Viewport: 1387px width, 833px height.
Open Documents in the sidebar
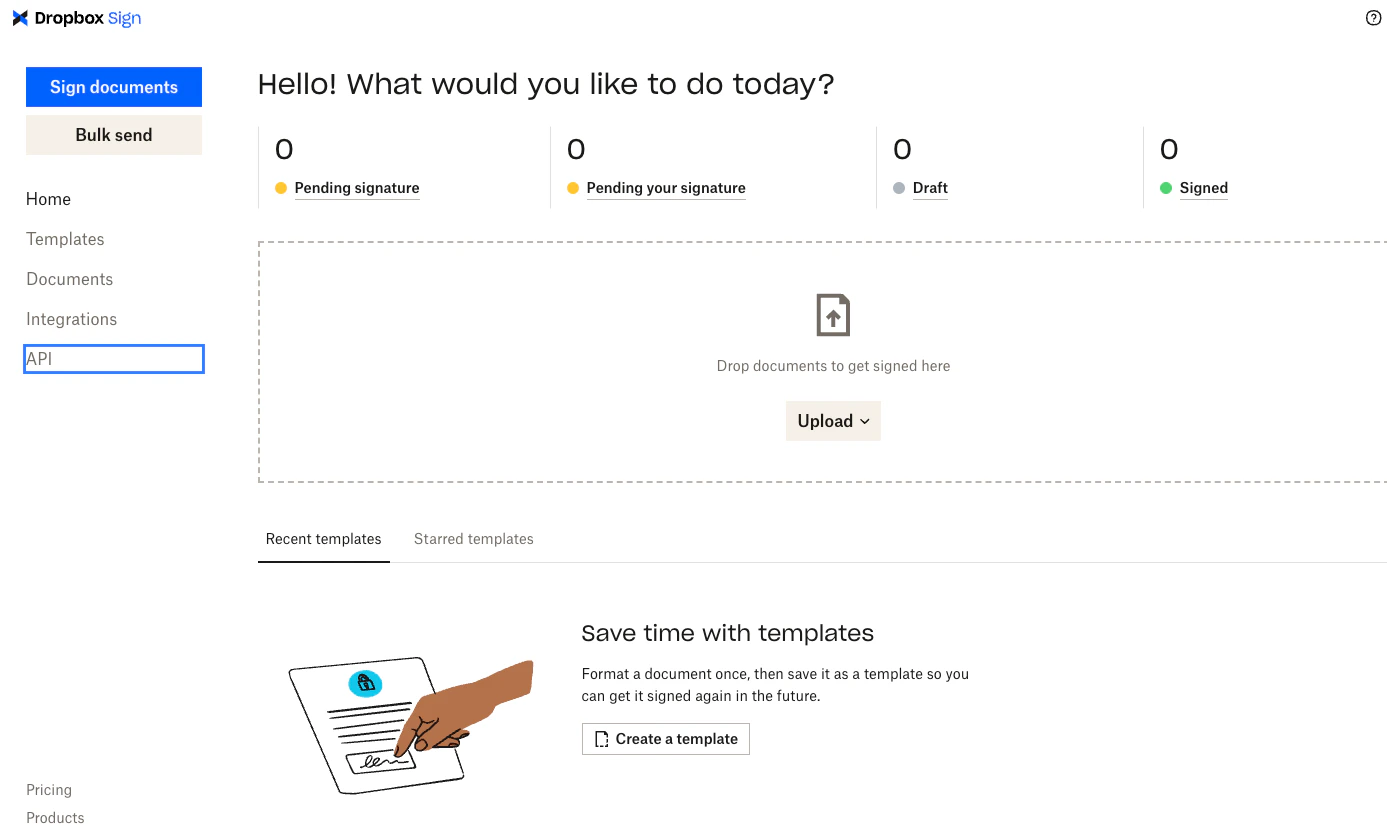(70, 279)
